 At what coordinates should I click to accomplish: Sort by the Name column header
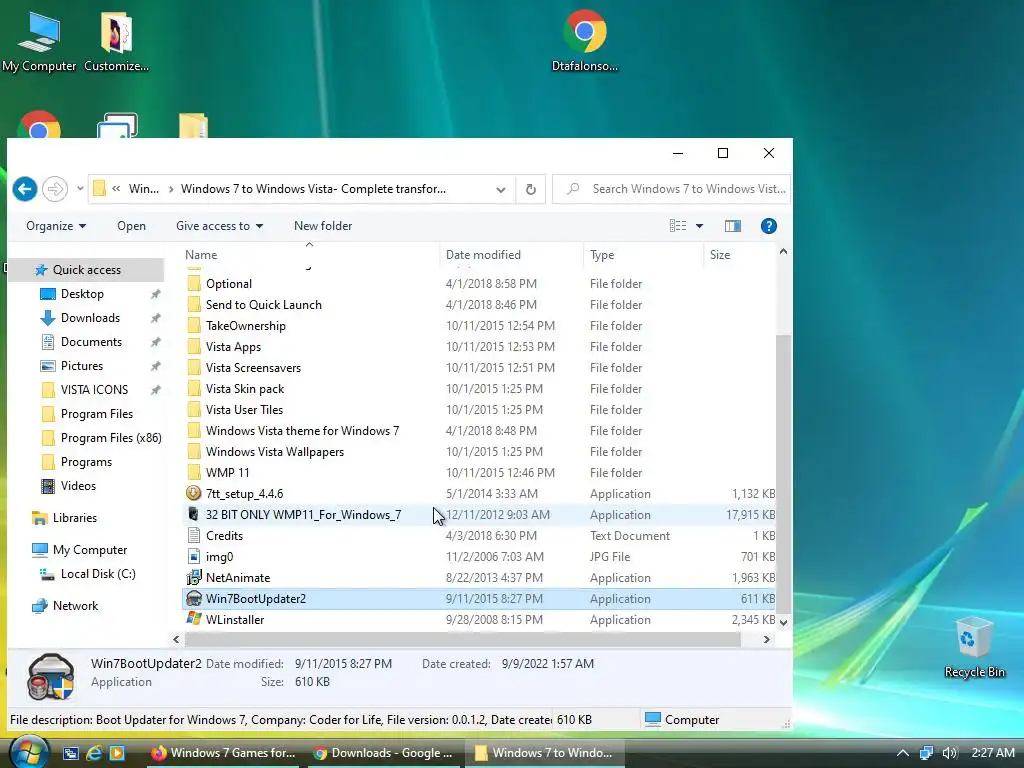pyautogui.click(x=310, y=255)
